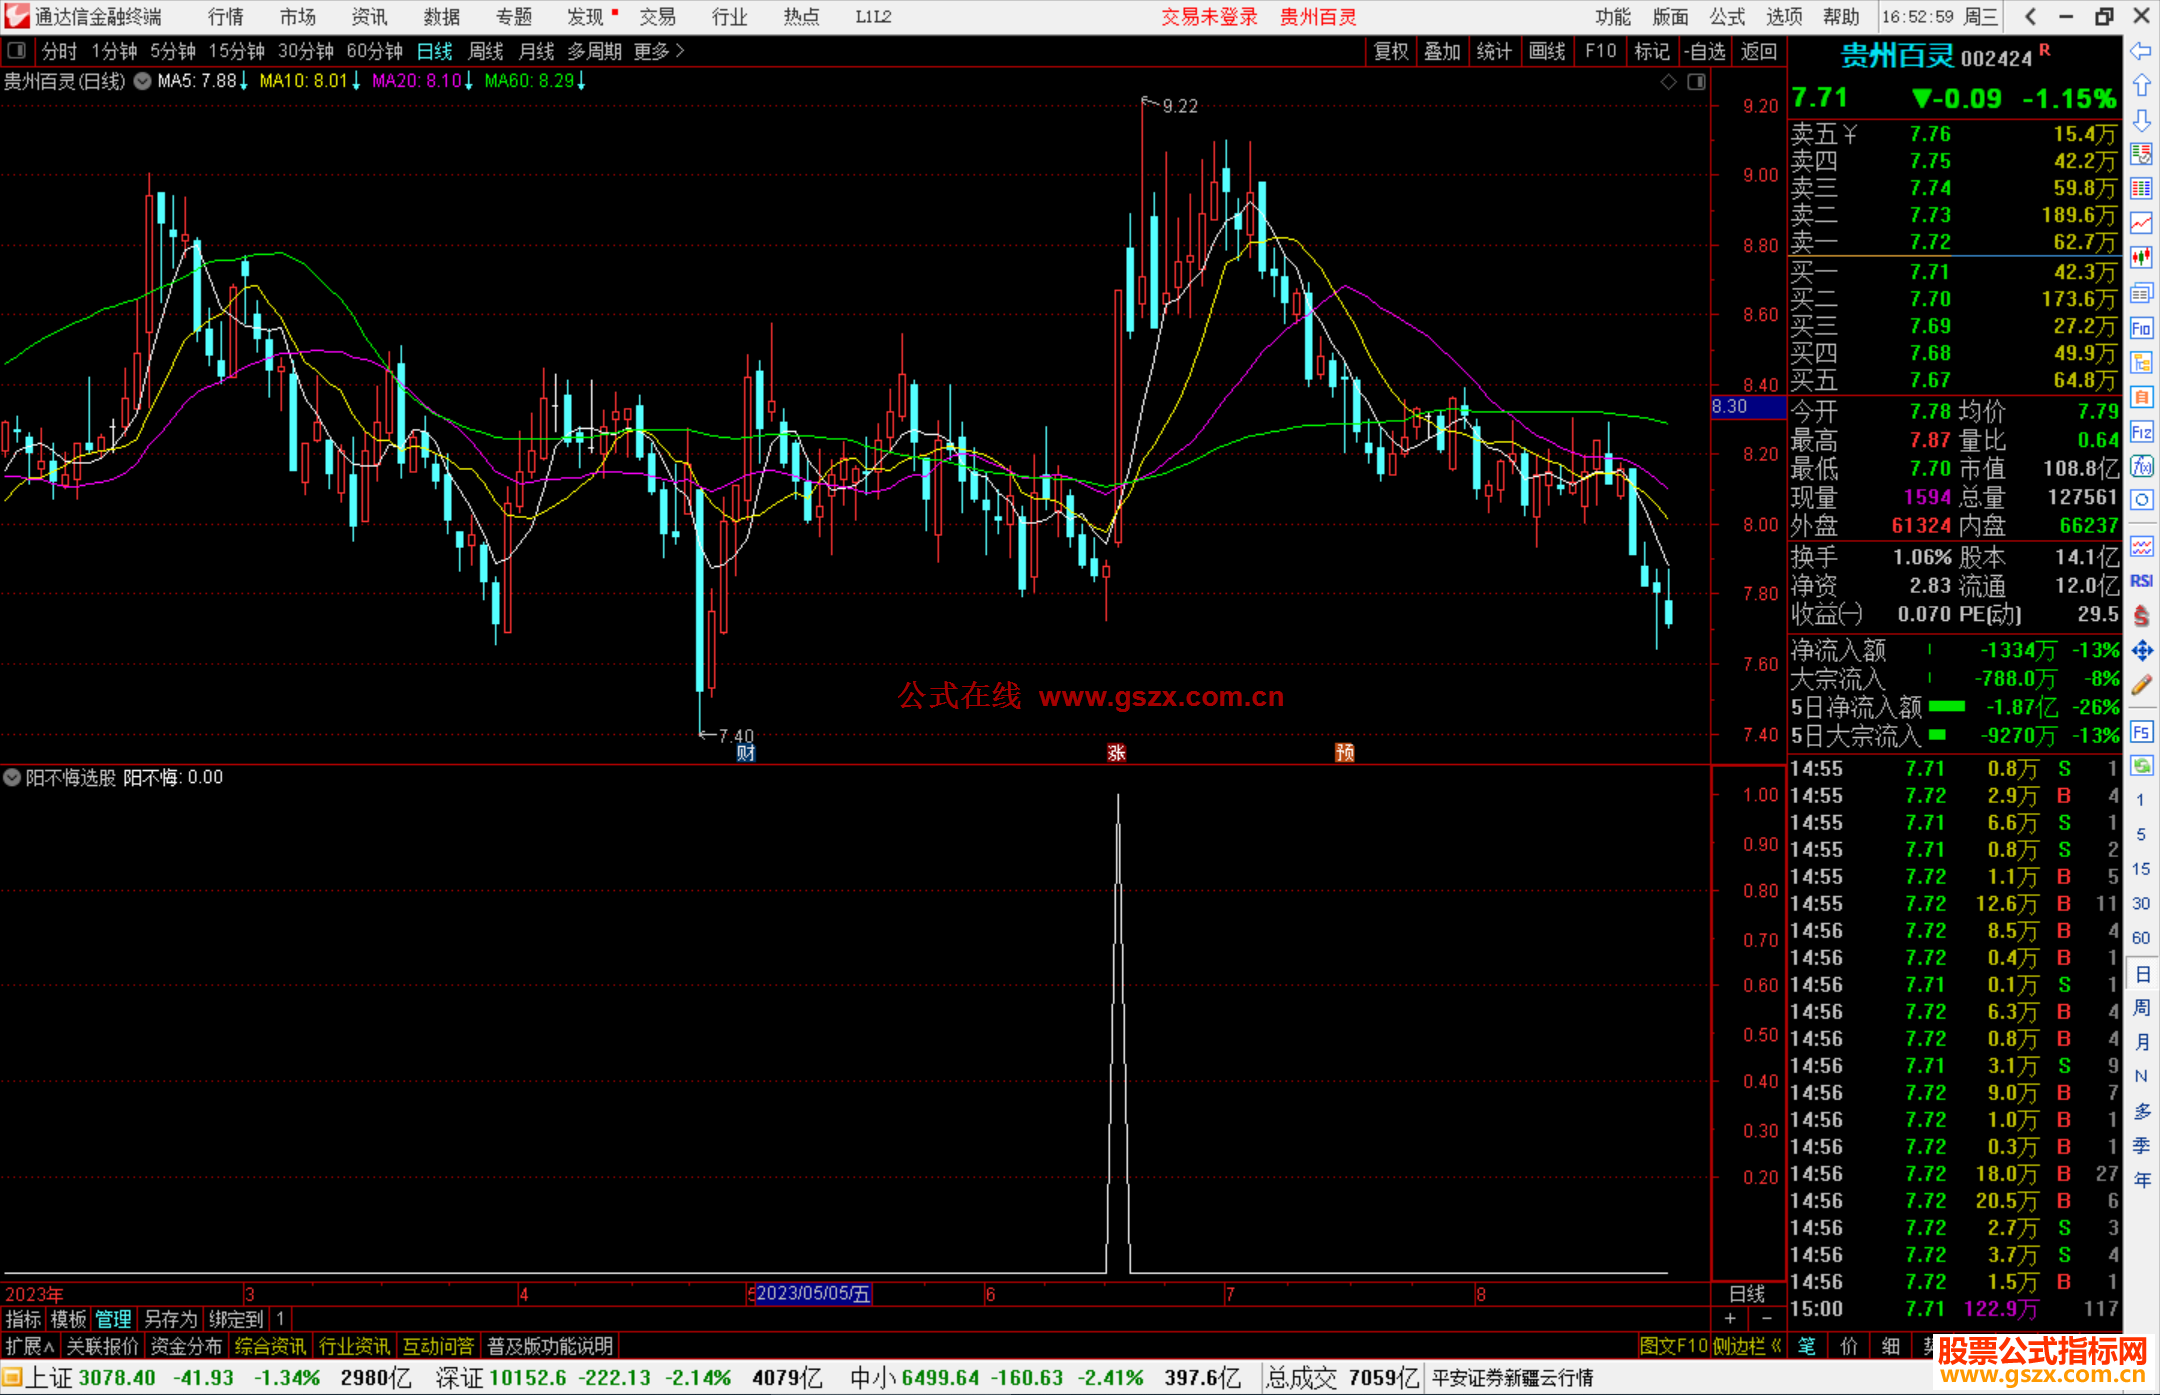This screenshot has width=2160, height=1395.
Task: Click the f(x) formula icon in sidebar
Action: (2141, 466)
